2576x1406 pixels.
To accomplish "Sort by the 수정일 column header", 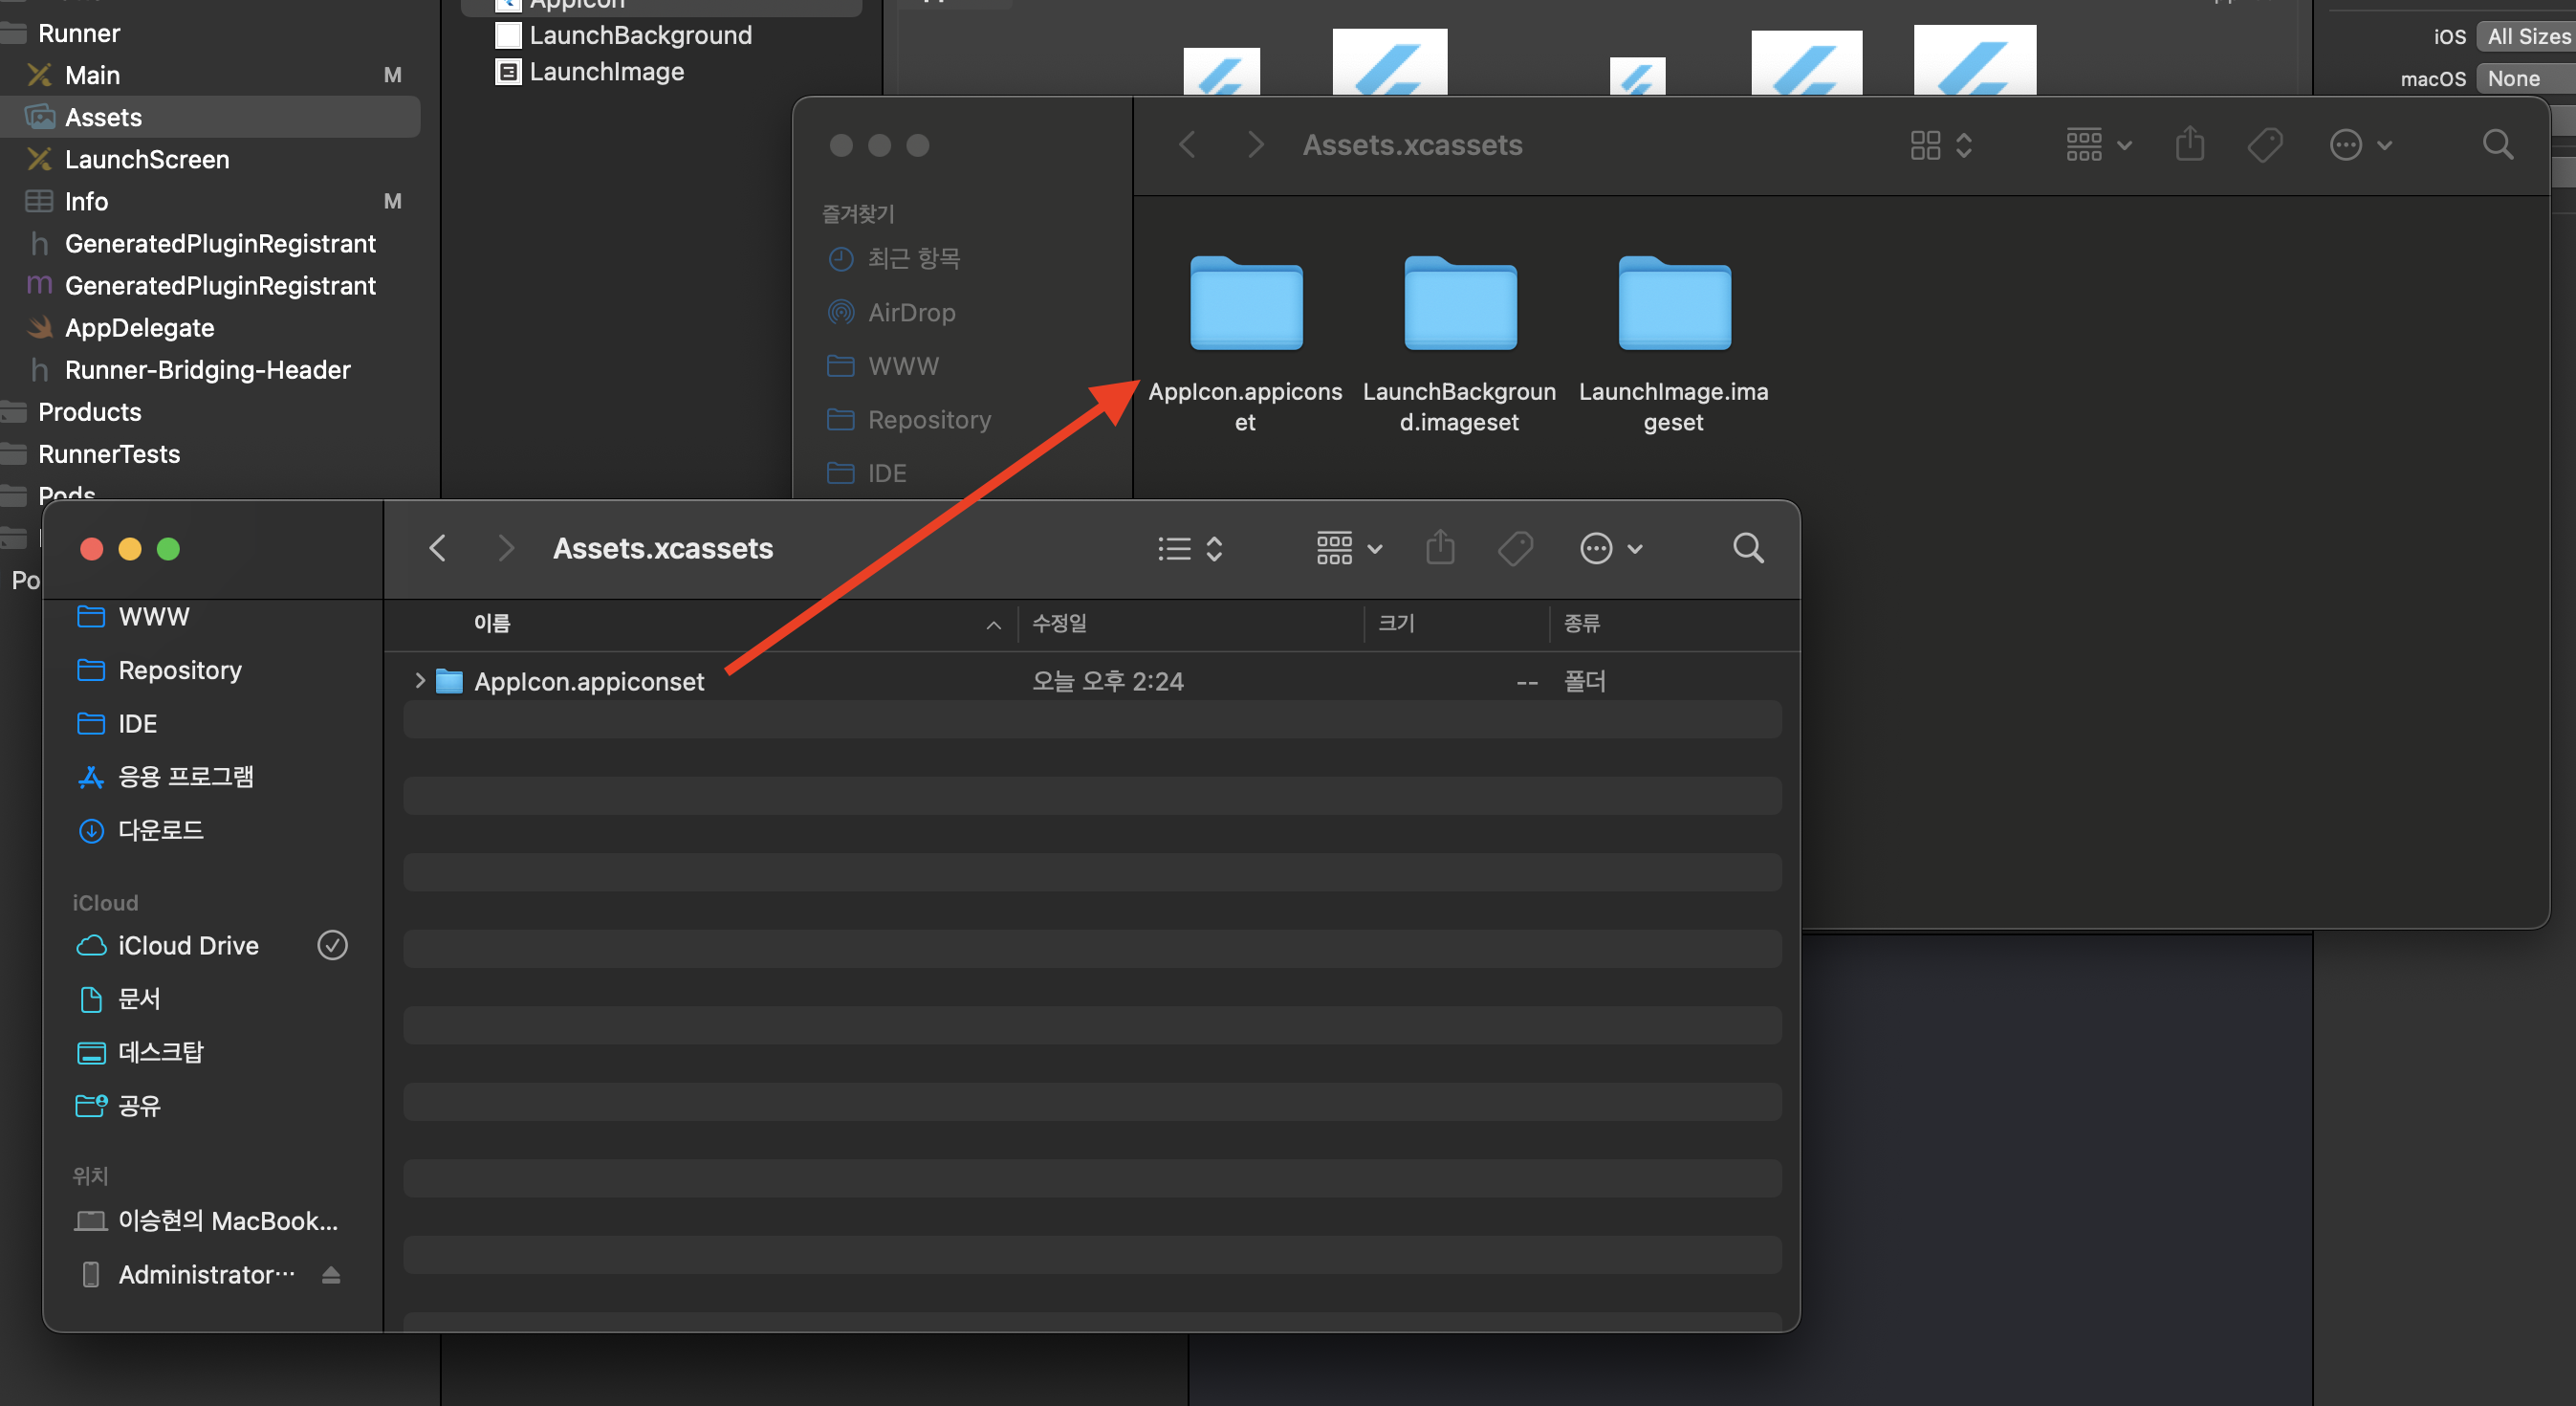I will coord(1059,623).
